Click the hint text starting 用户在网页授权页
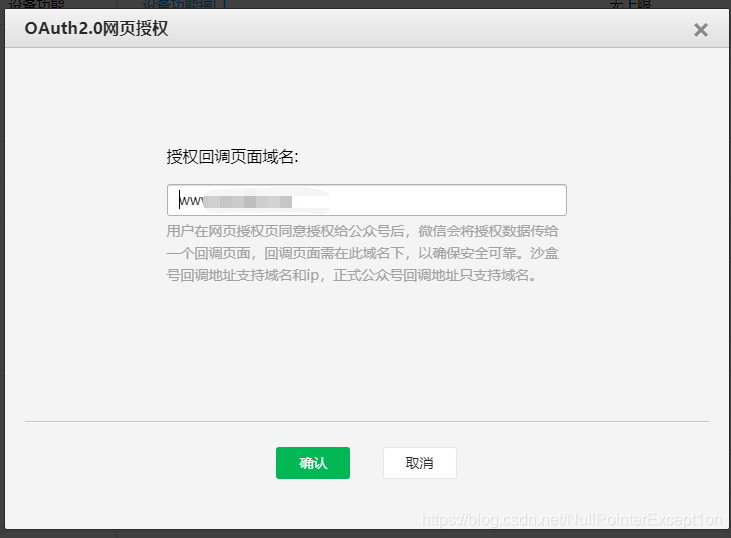731x538 pixels. [362, 253]
